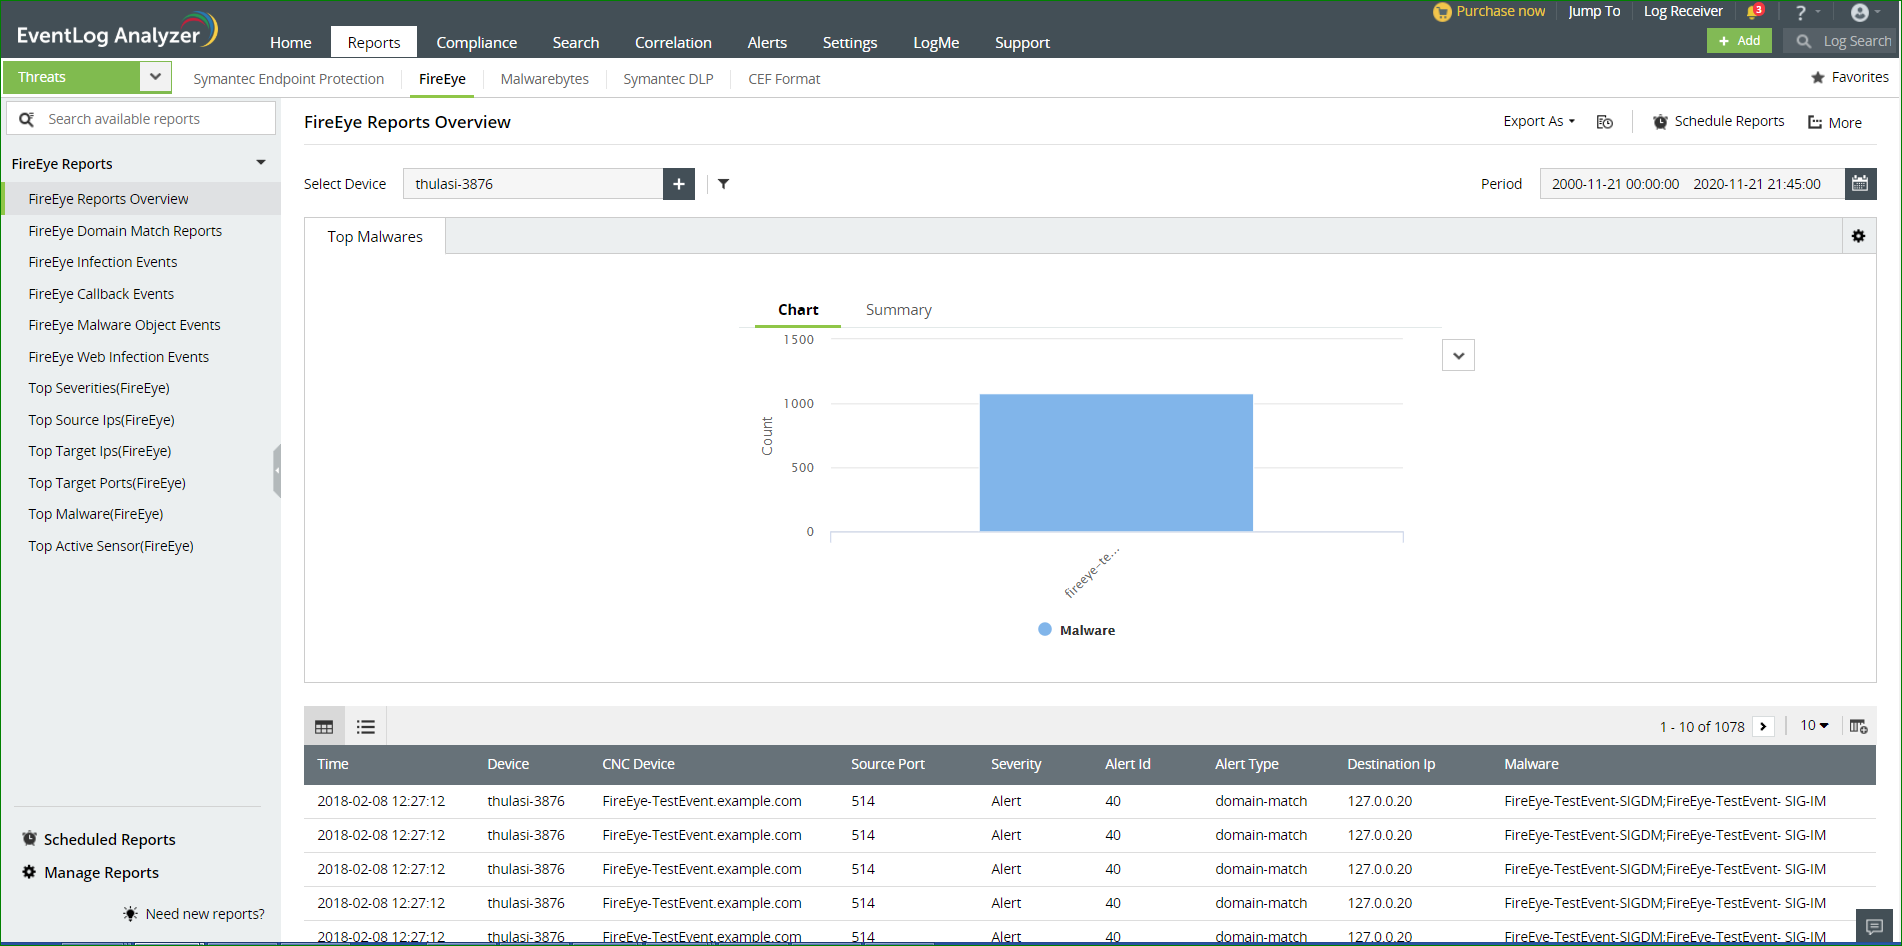Select the Malwarebytes report tab
1902x946 pixels.
coord(545,79)
